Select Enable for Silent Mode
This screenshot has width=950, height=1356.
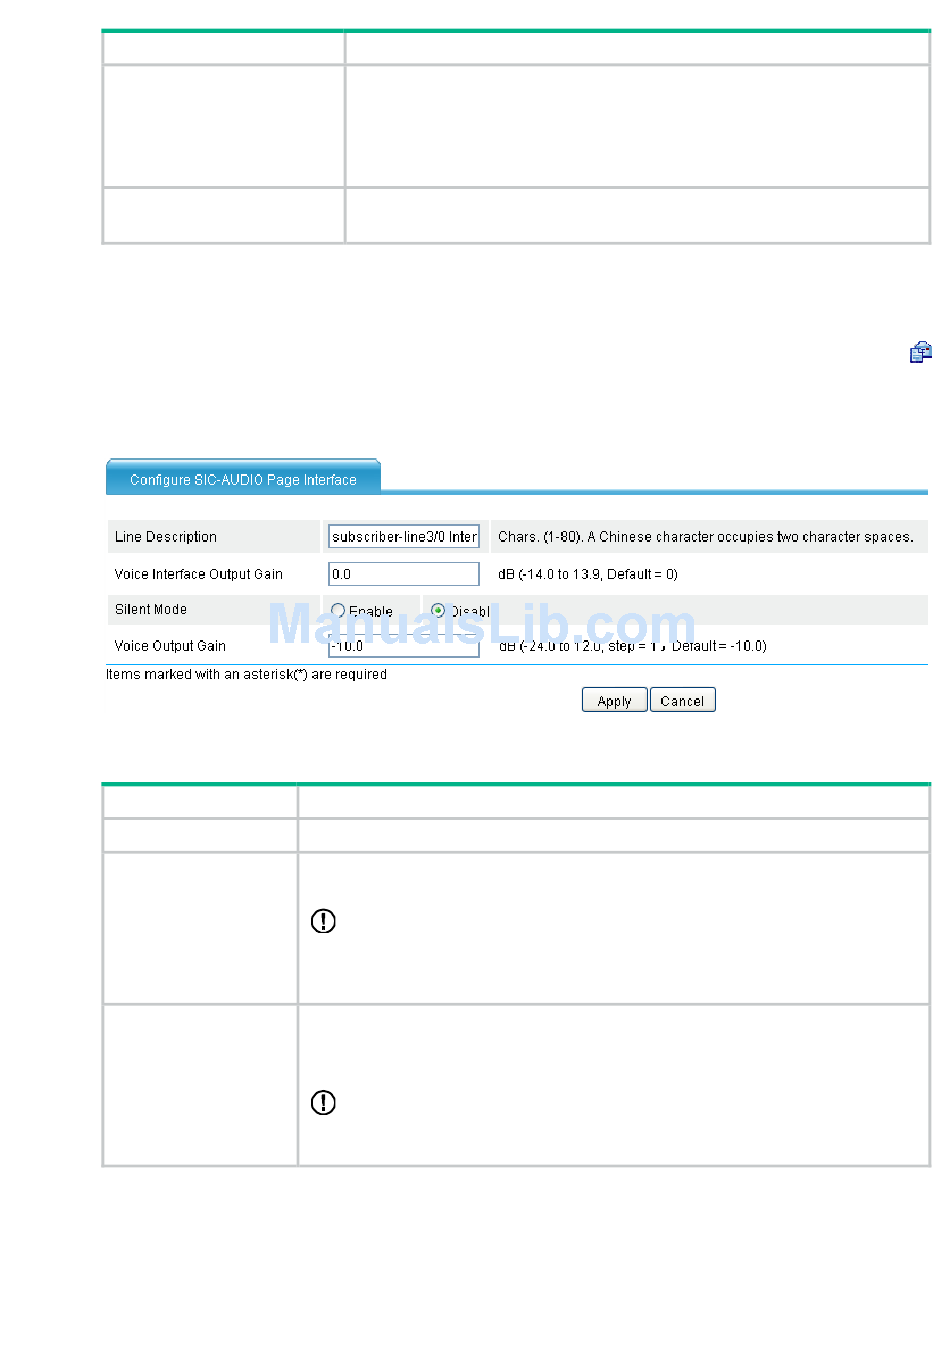click(338, 610)
